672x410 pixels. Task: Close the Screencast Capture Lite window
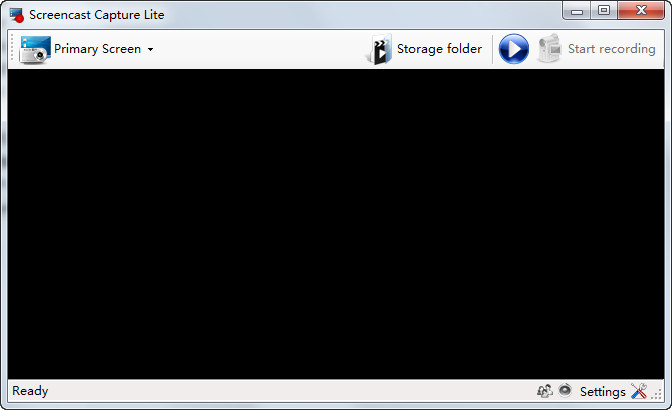[641, 10]
